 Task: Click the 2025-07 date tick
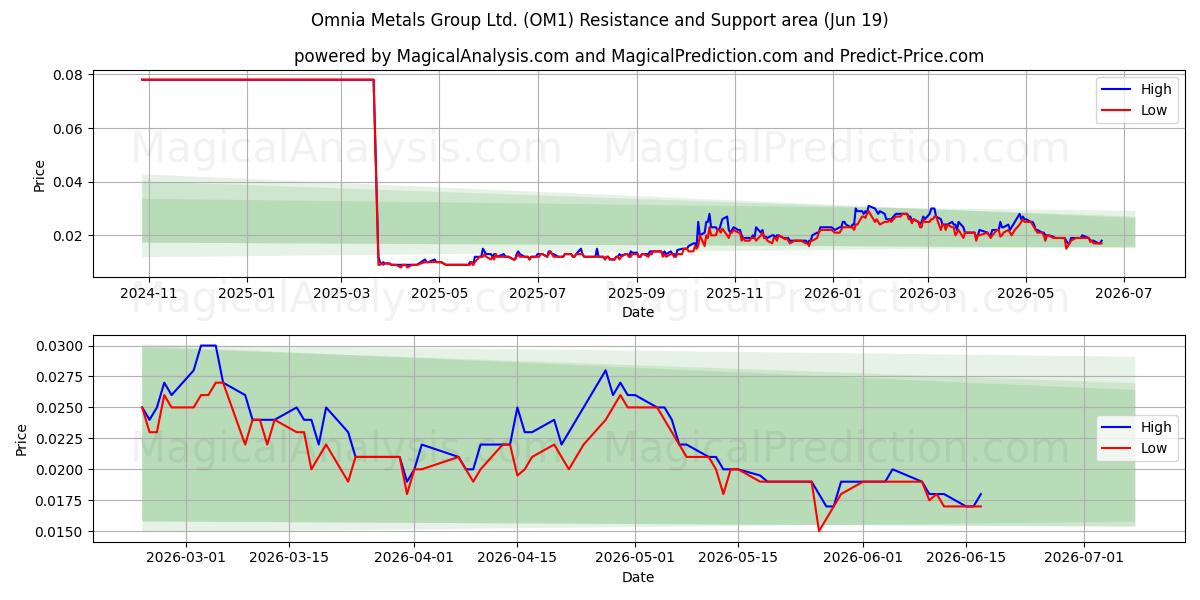click(538, 294)
